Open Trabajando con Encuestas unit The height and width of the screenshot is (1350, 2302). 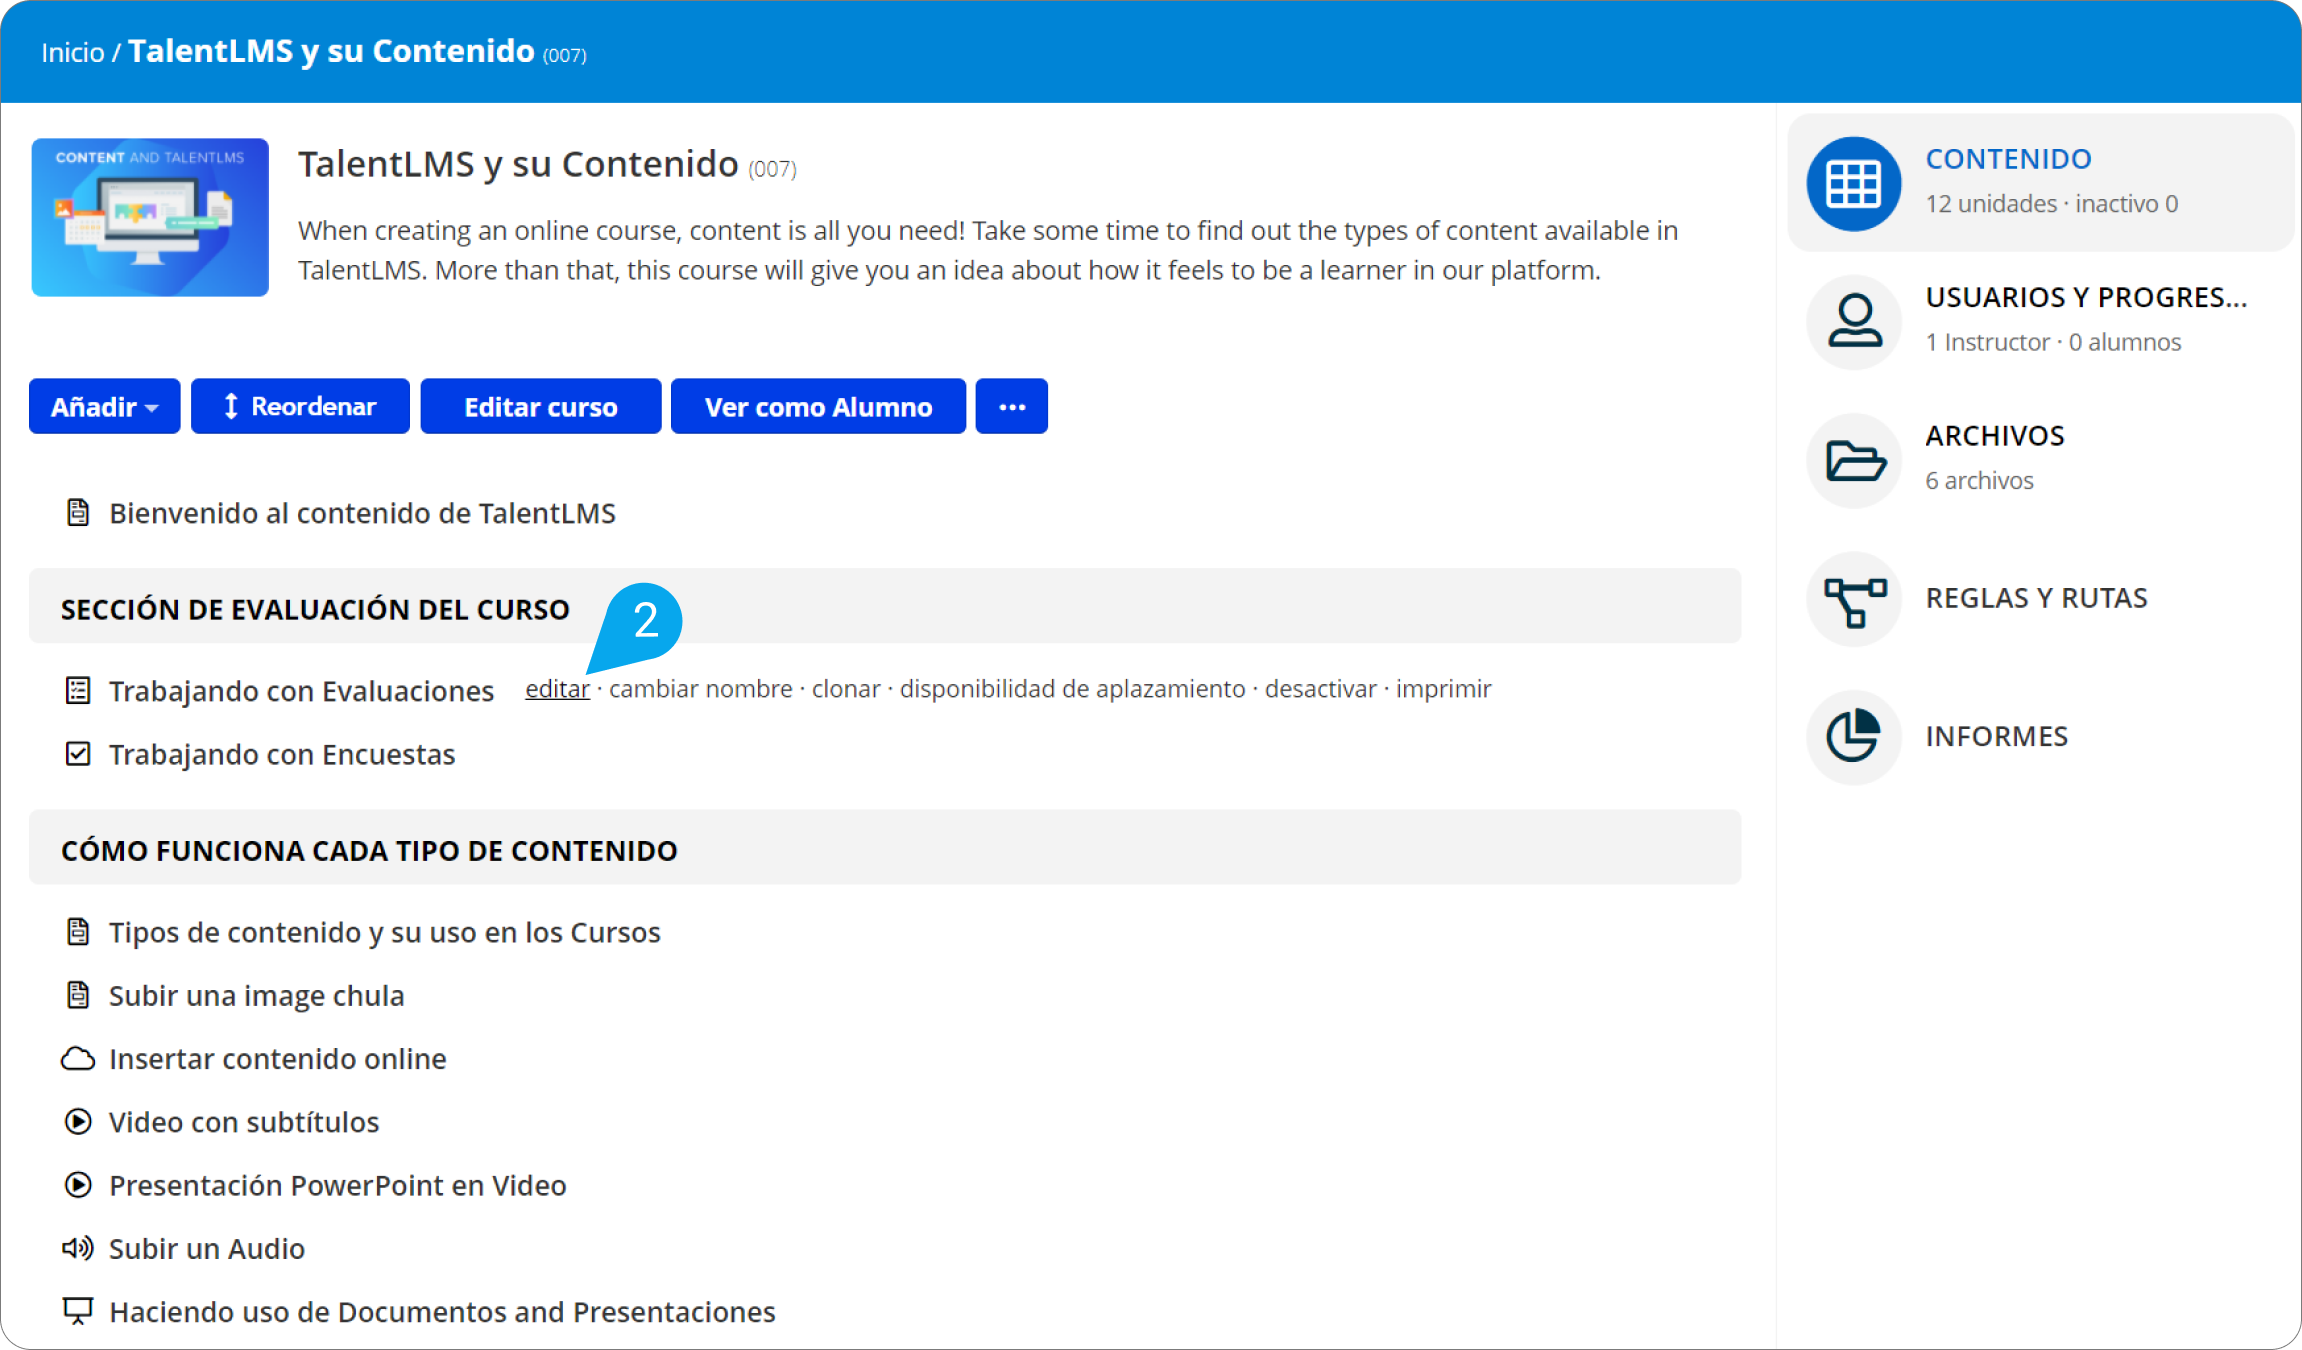[282, 754]
